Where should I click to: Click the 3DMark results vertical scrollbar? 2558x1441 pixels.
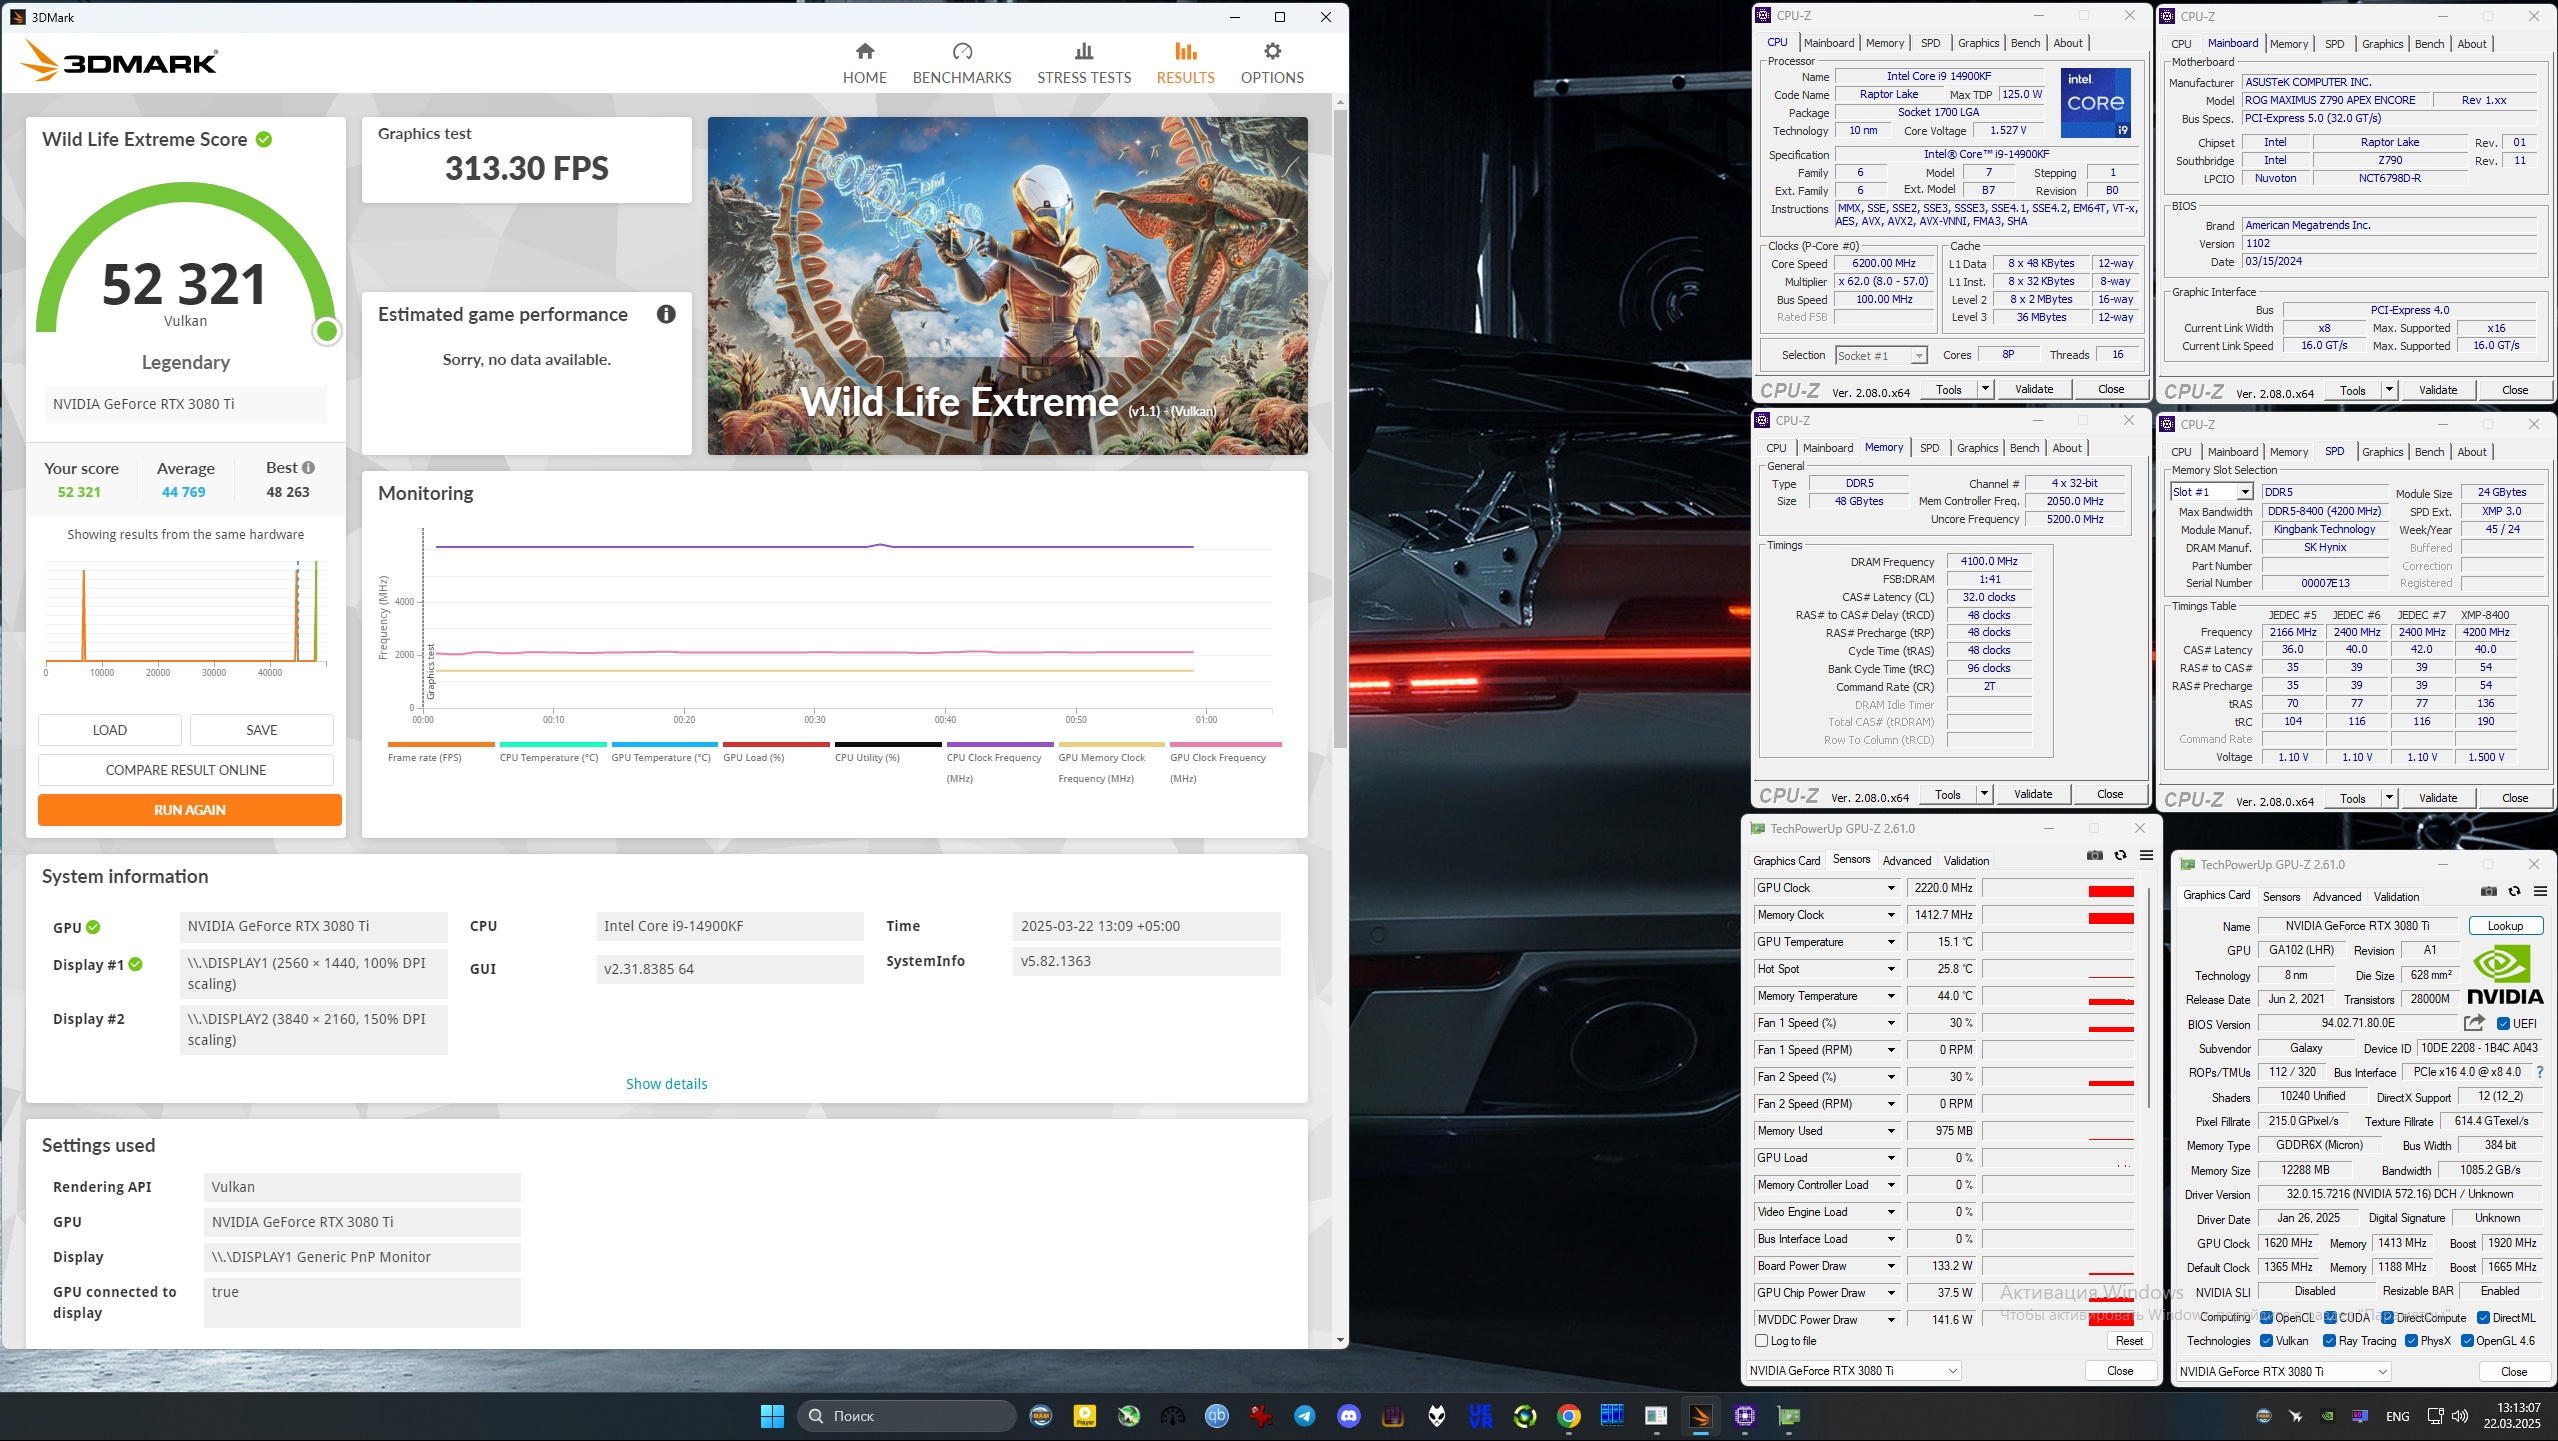(1340, 430)
